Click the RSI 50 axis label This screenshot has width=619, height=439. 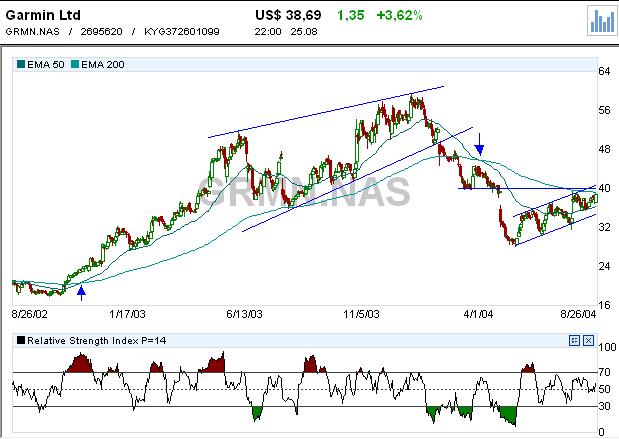click(604, 389)
